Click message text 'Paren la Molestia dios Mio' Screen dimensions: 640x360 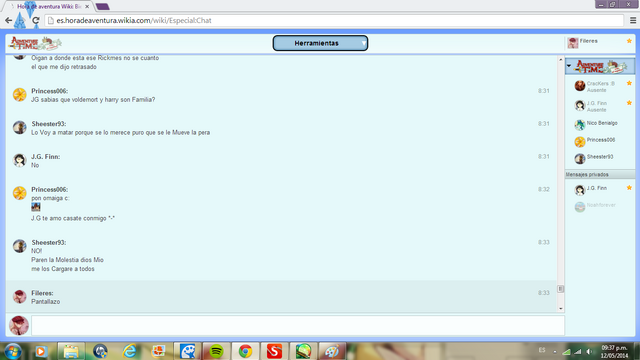67,260
